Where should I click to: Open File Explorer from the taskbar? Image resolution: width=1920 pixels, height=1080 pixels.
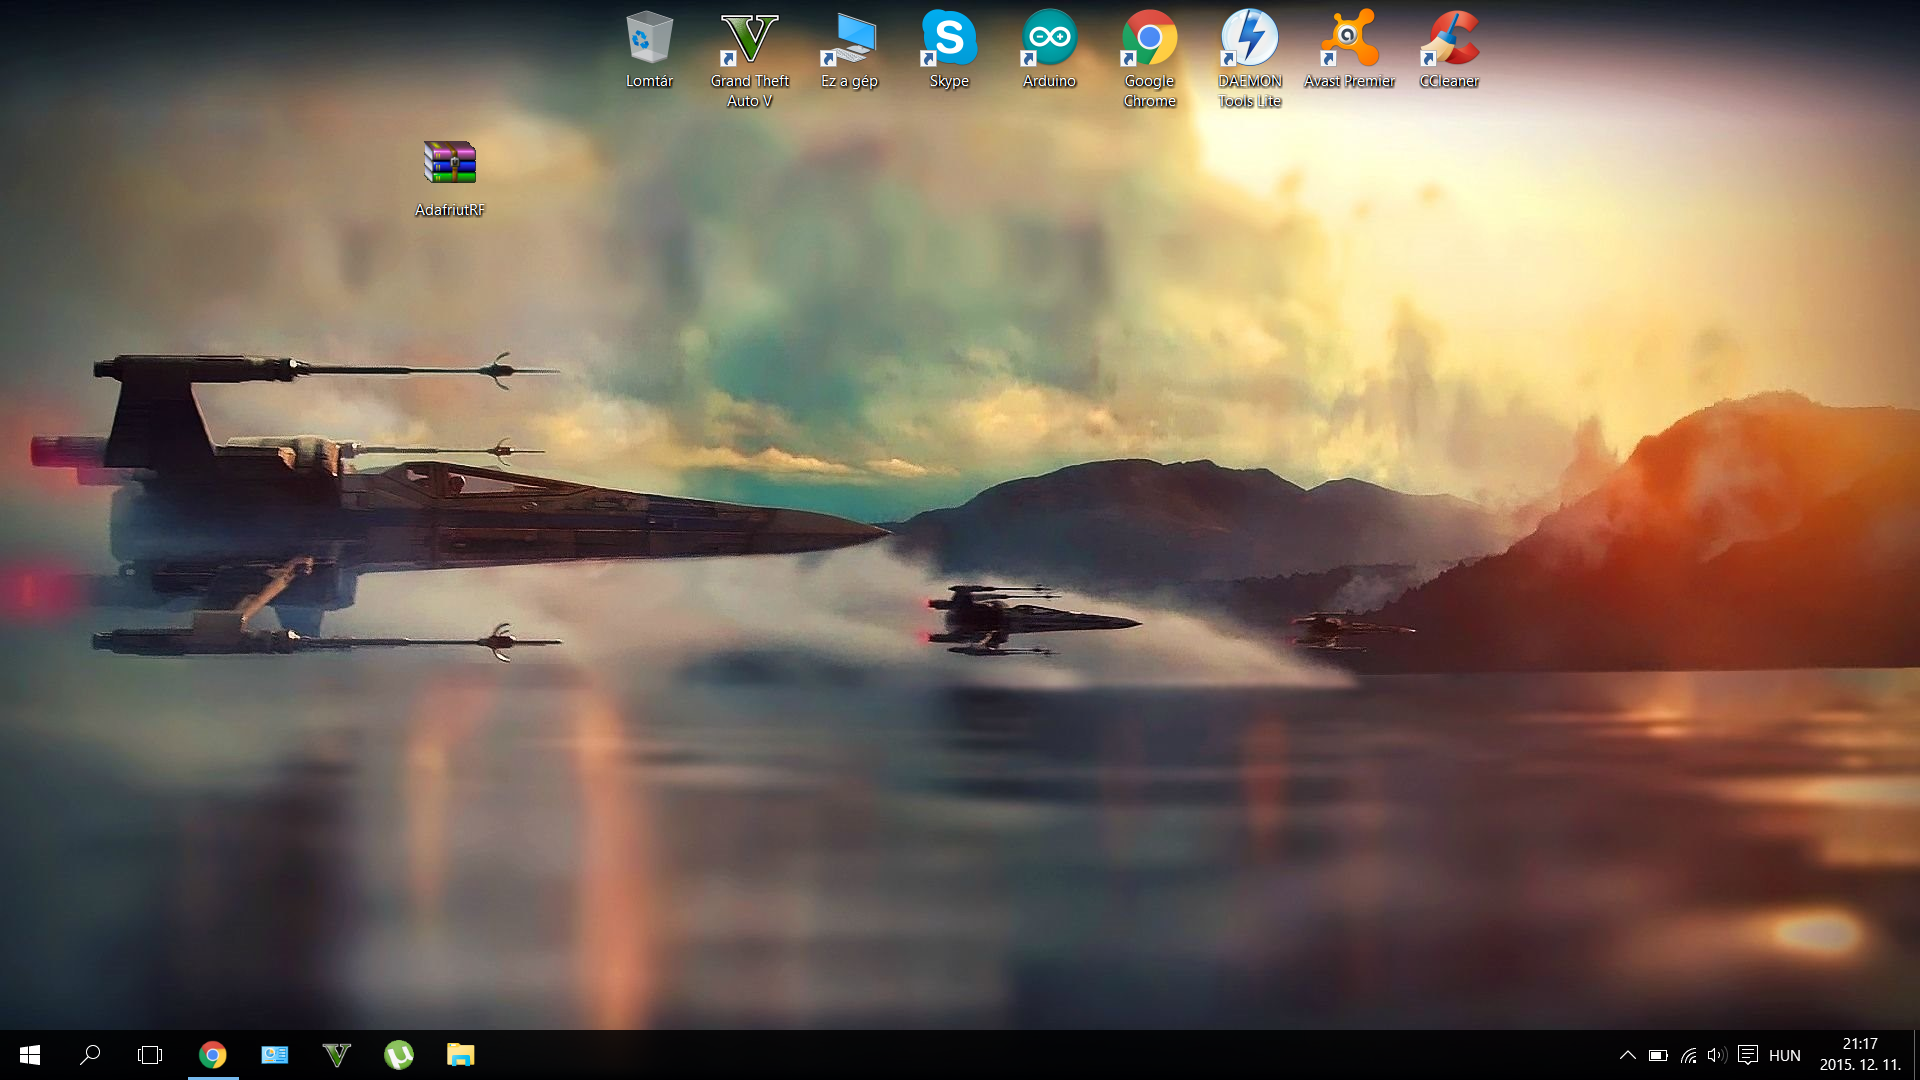[x=461, y=1055]
